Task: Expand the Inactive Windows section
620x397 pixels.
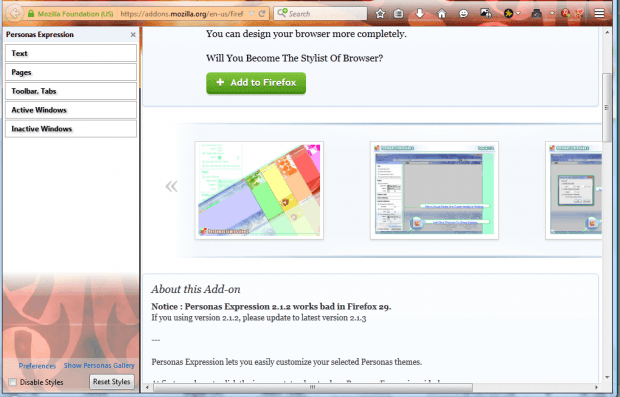Action: point(71,129)
